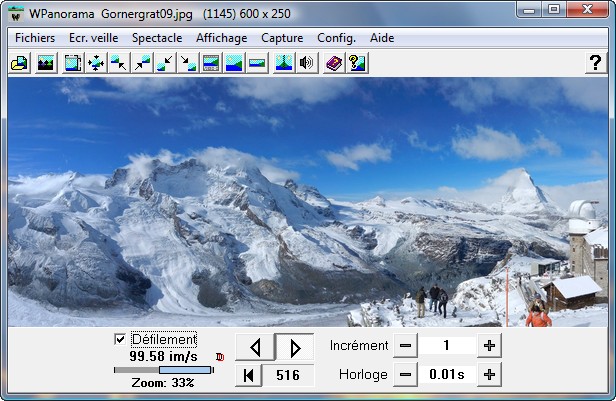Click the question mark picture info icon
The image size is (616, 401).
pos(357,63)
